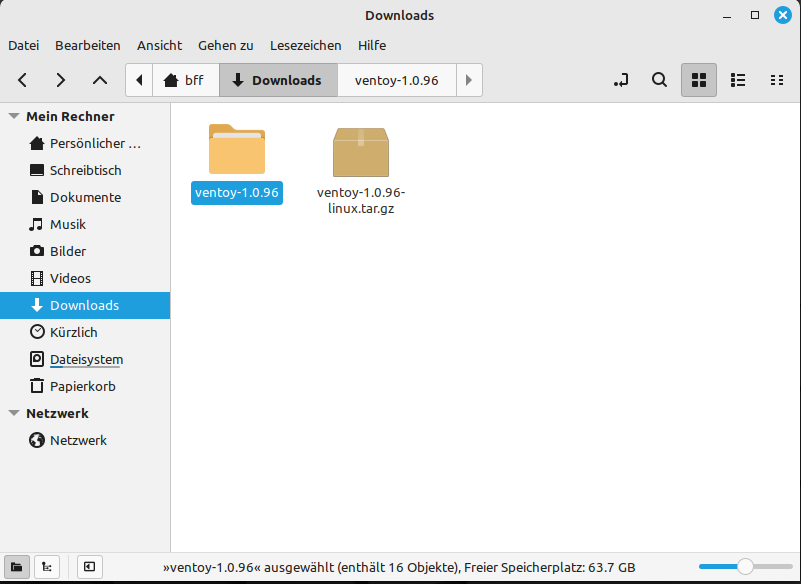Click the path bar right scroll arrow
The image size is (801, 584).
point(469,80)
